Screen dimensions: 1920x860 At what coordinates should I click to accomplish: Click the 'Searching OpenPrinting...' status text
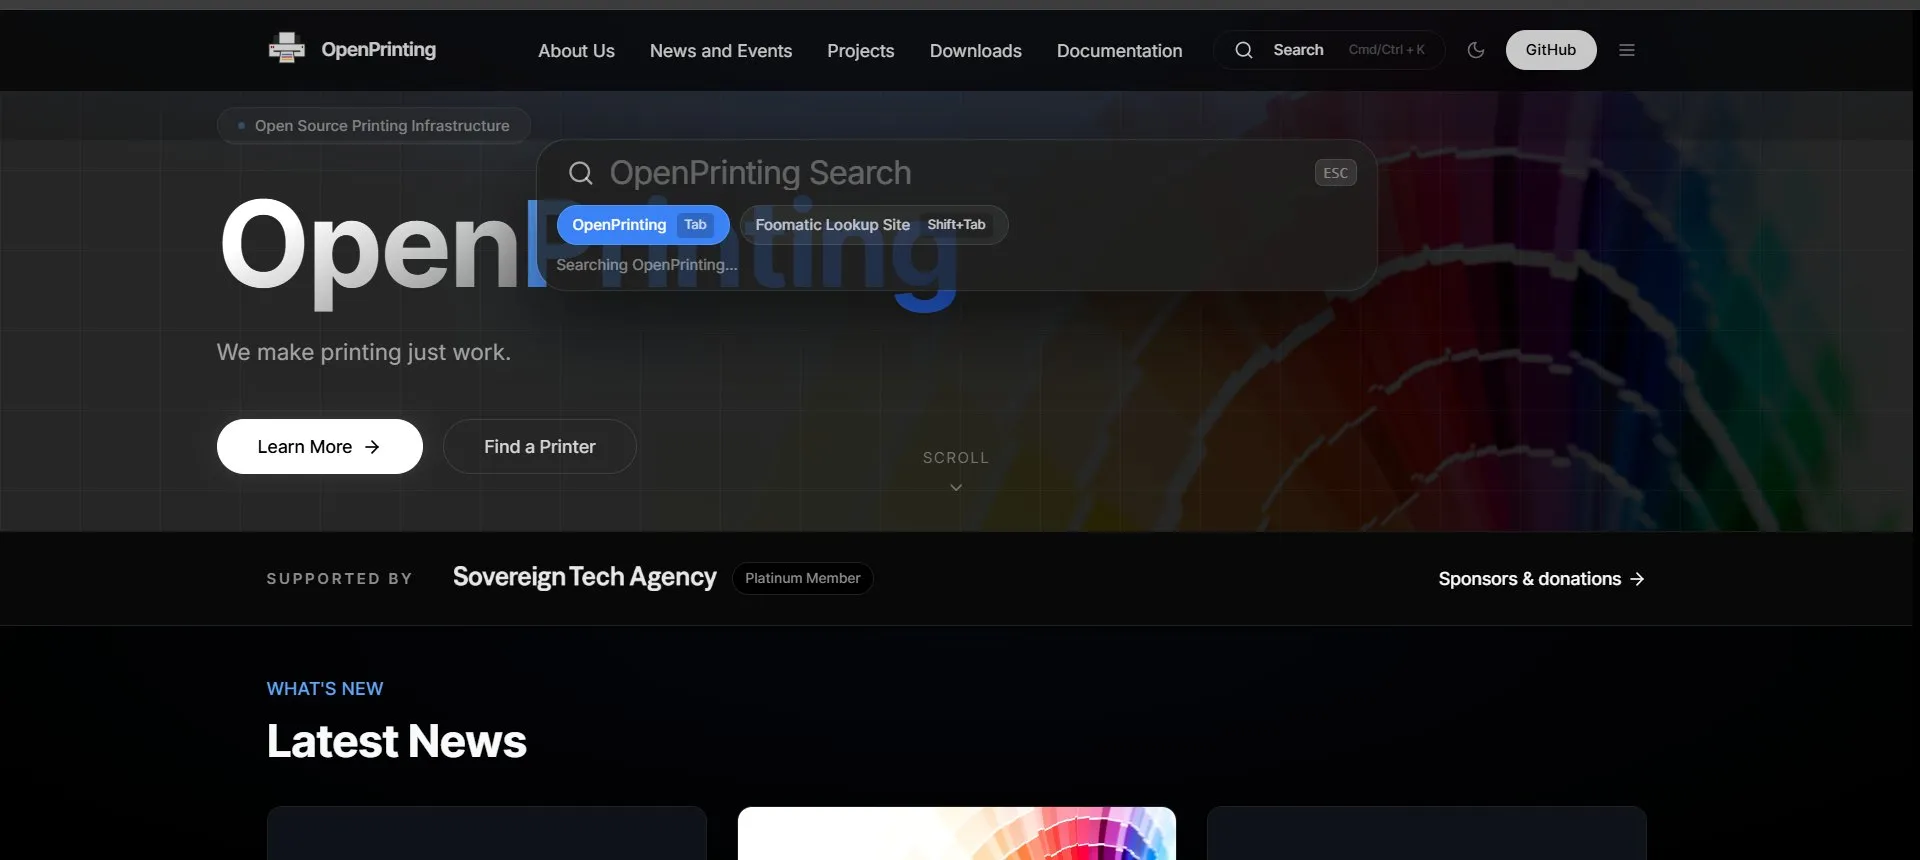(647, 265)
